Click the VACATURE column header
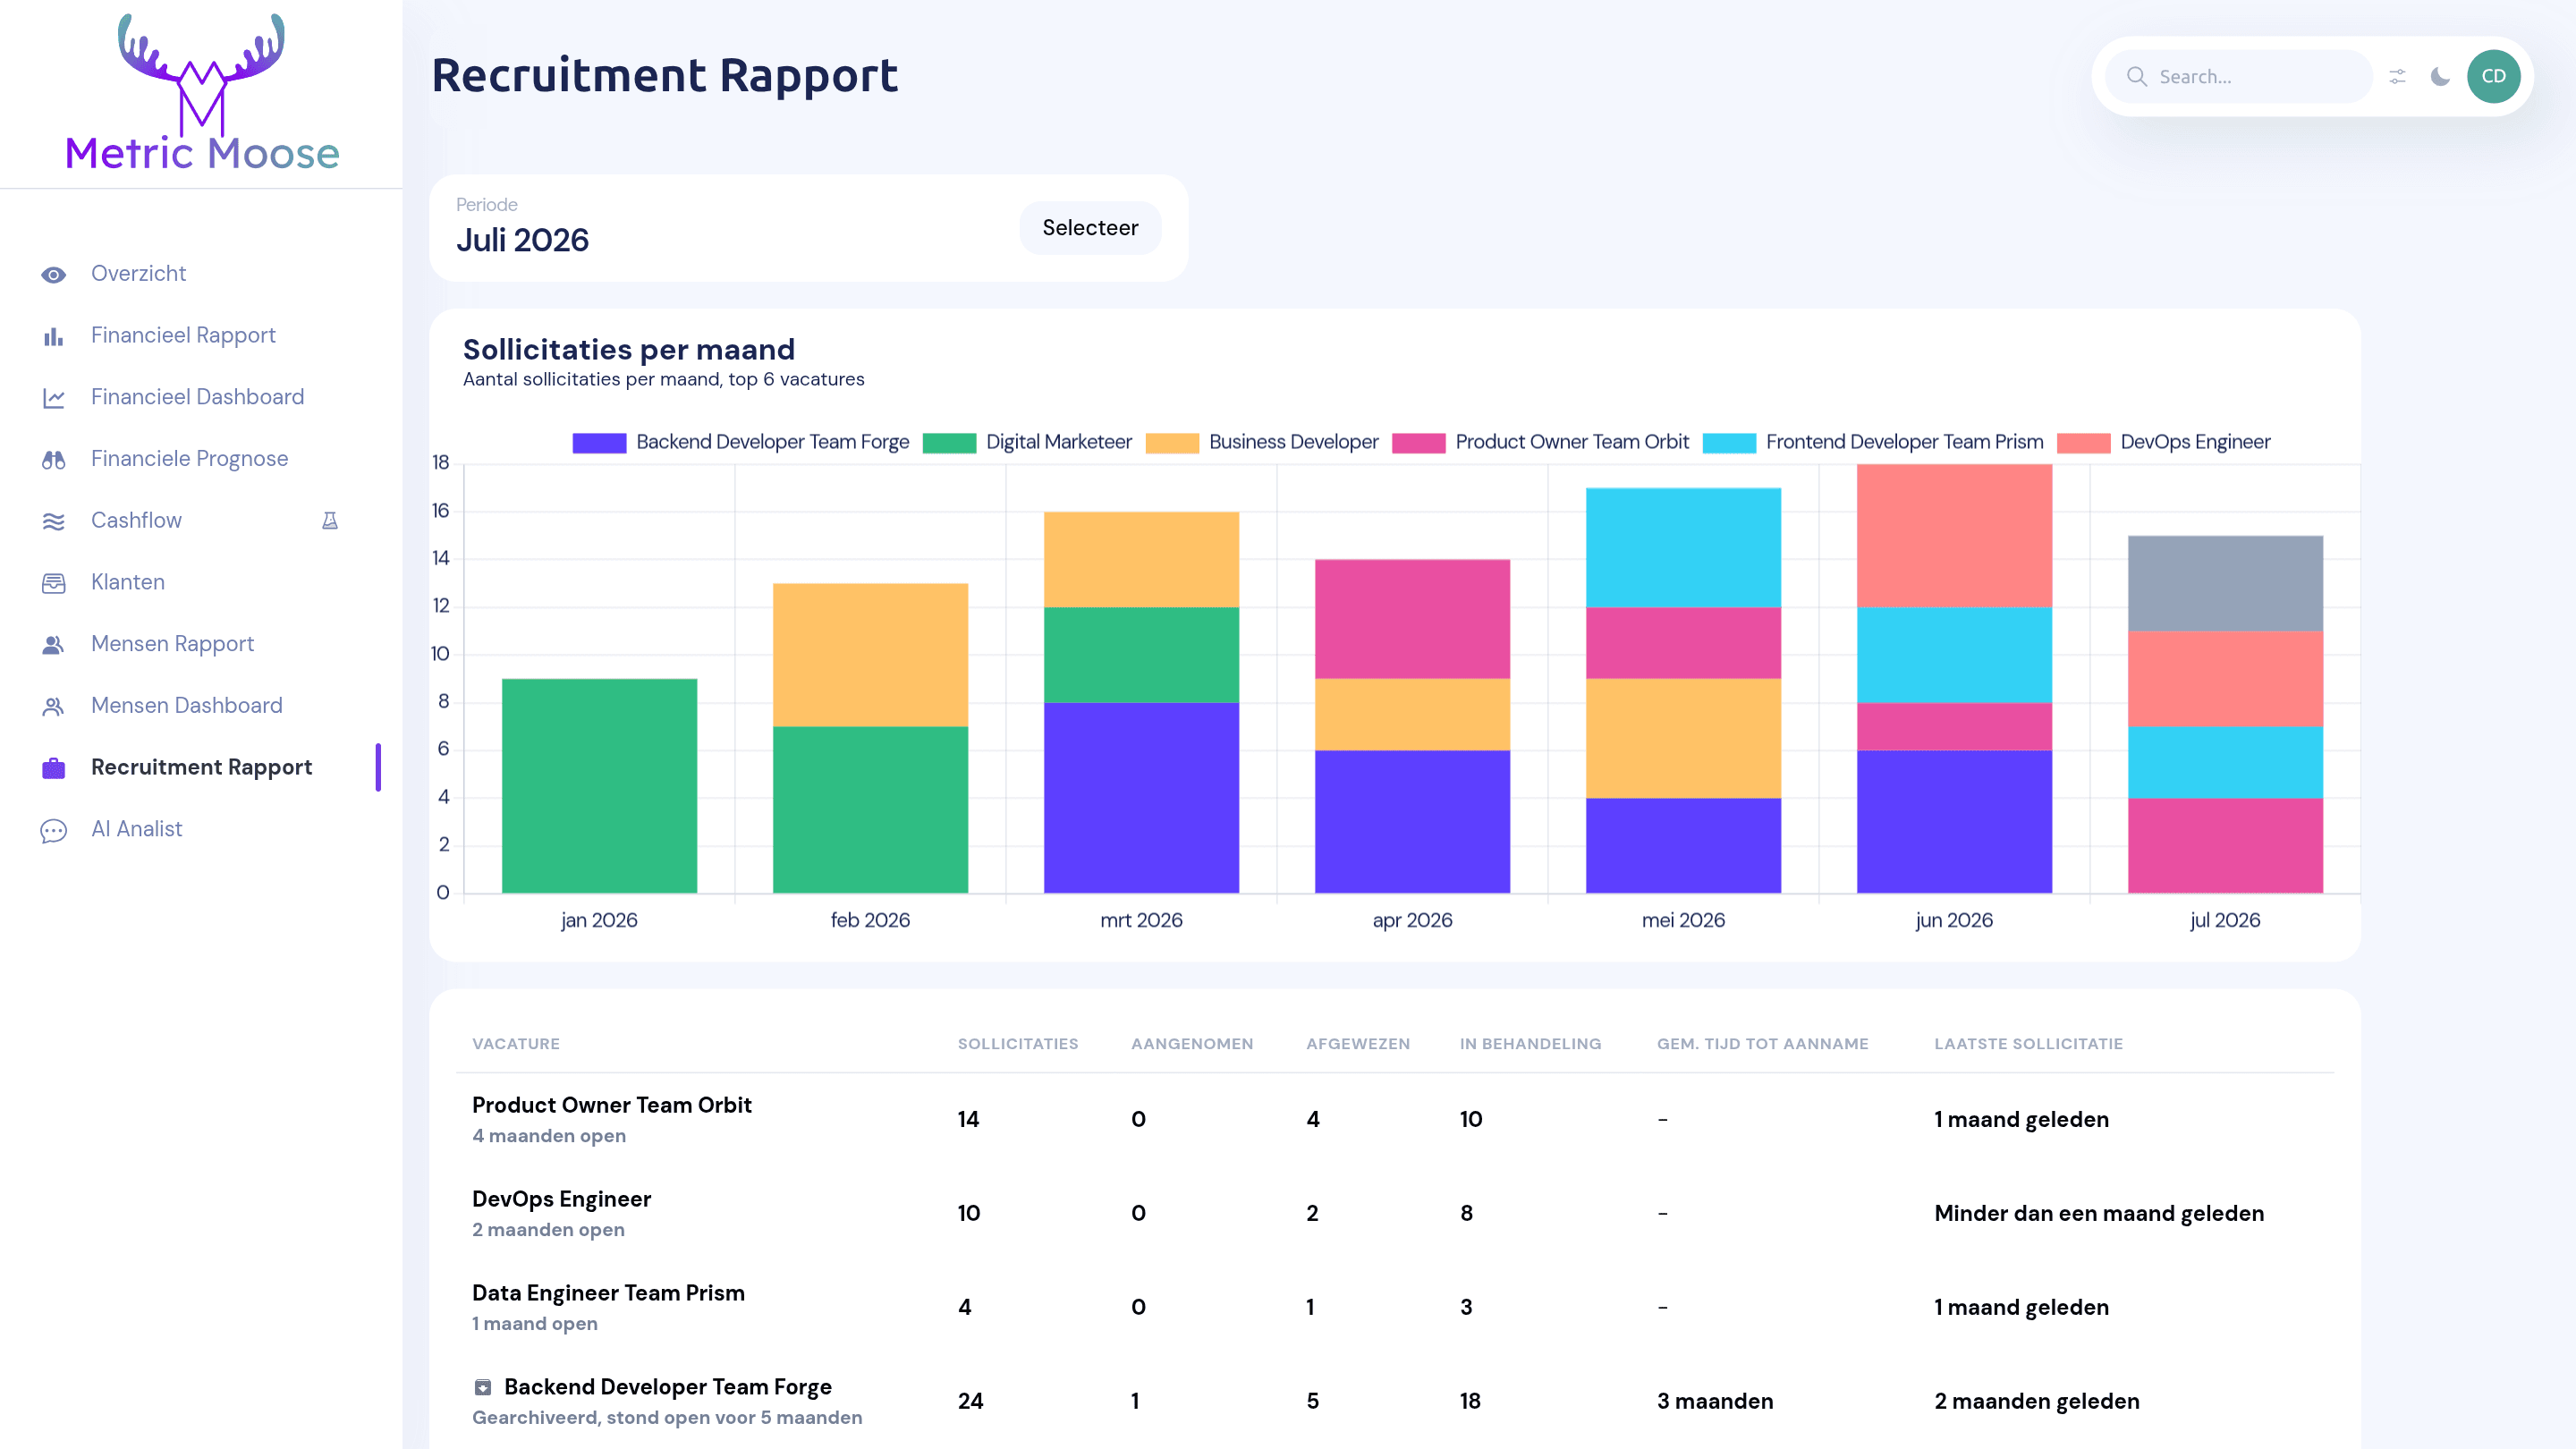 [516, 1044]
